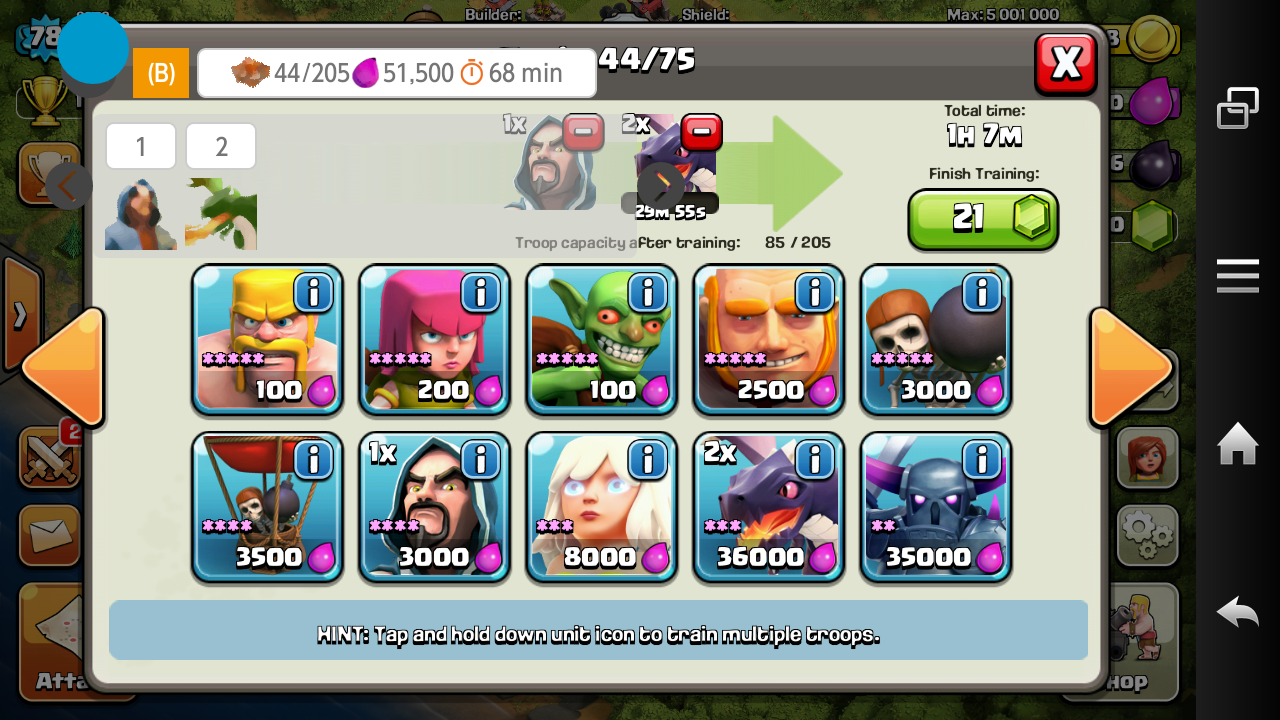Train a Goblin troop
The height and width of the screenshot is (720, 1280).
click(601, 340)
